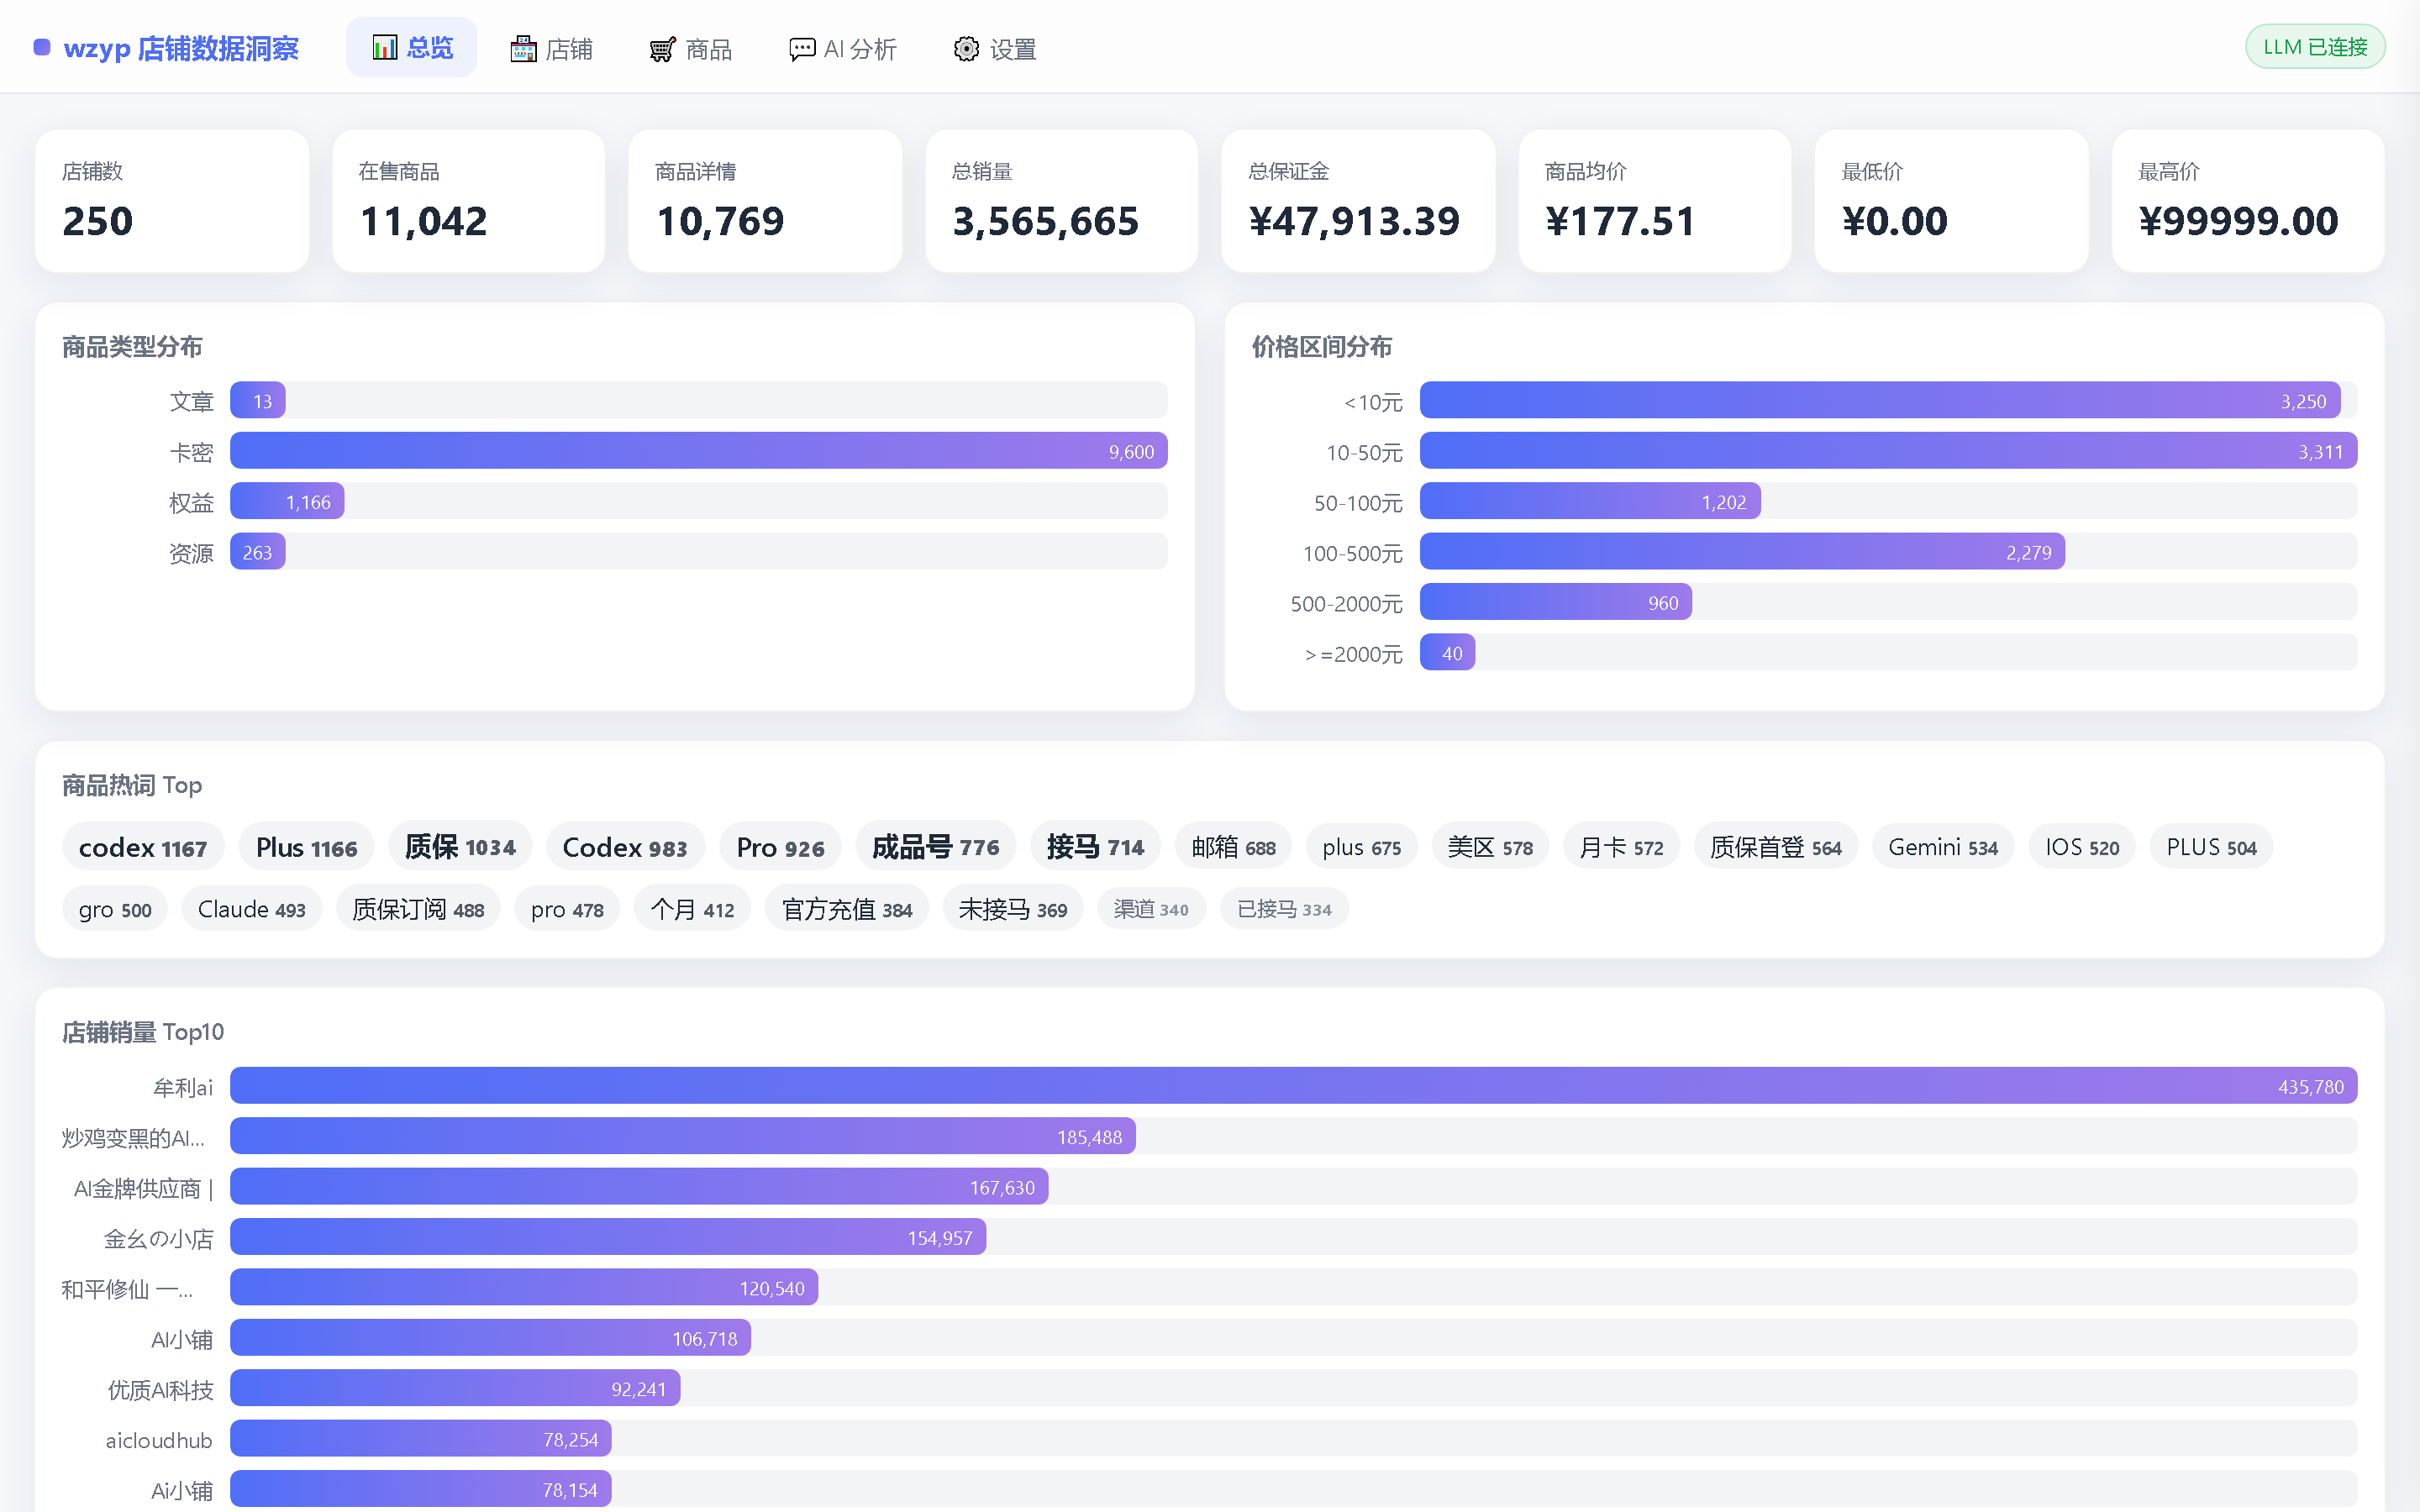The width and height of the screenshot is (2420, 1512).
Task: Click the 优质AI科技 shop label
Action: pos(160,1389)
